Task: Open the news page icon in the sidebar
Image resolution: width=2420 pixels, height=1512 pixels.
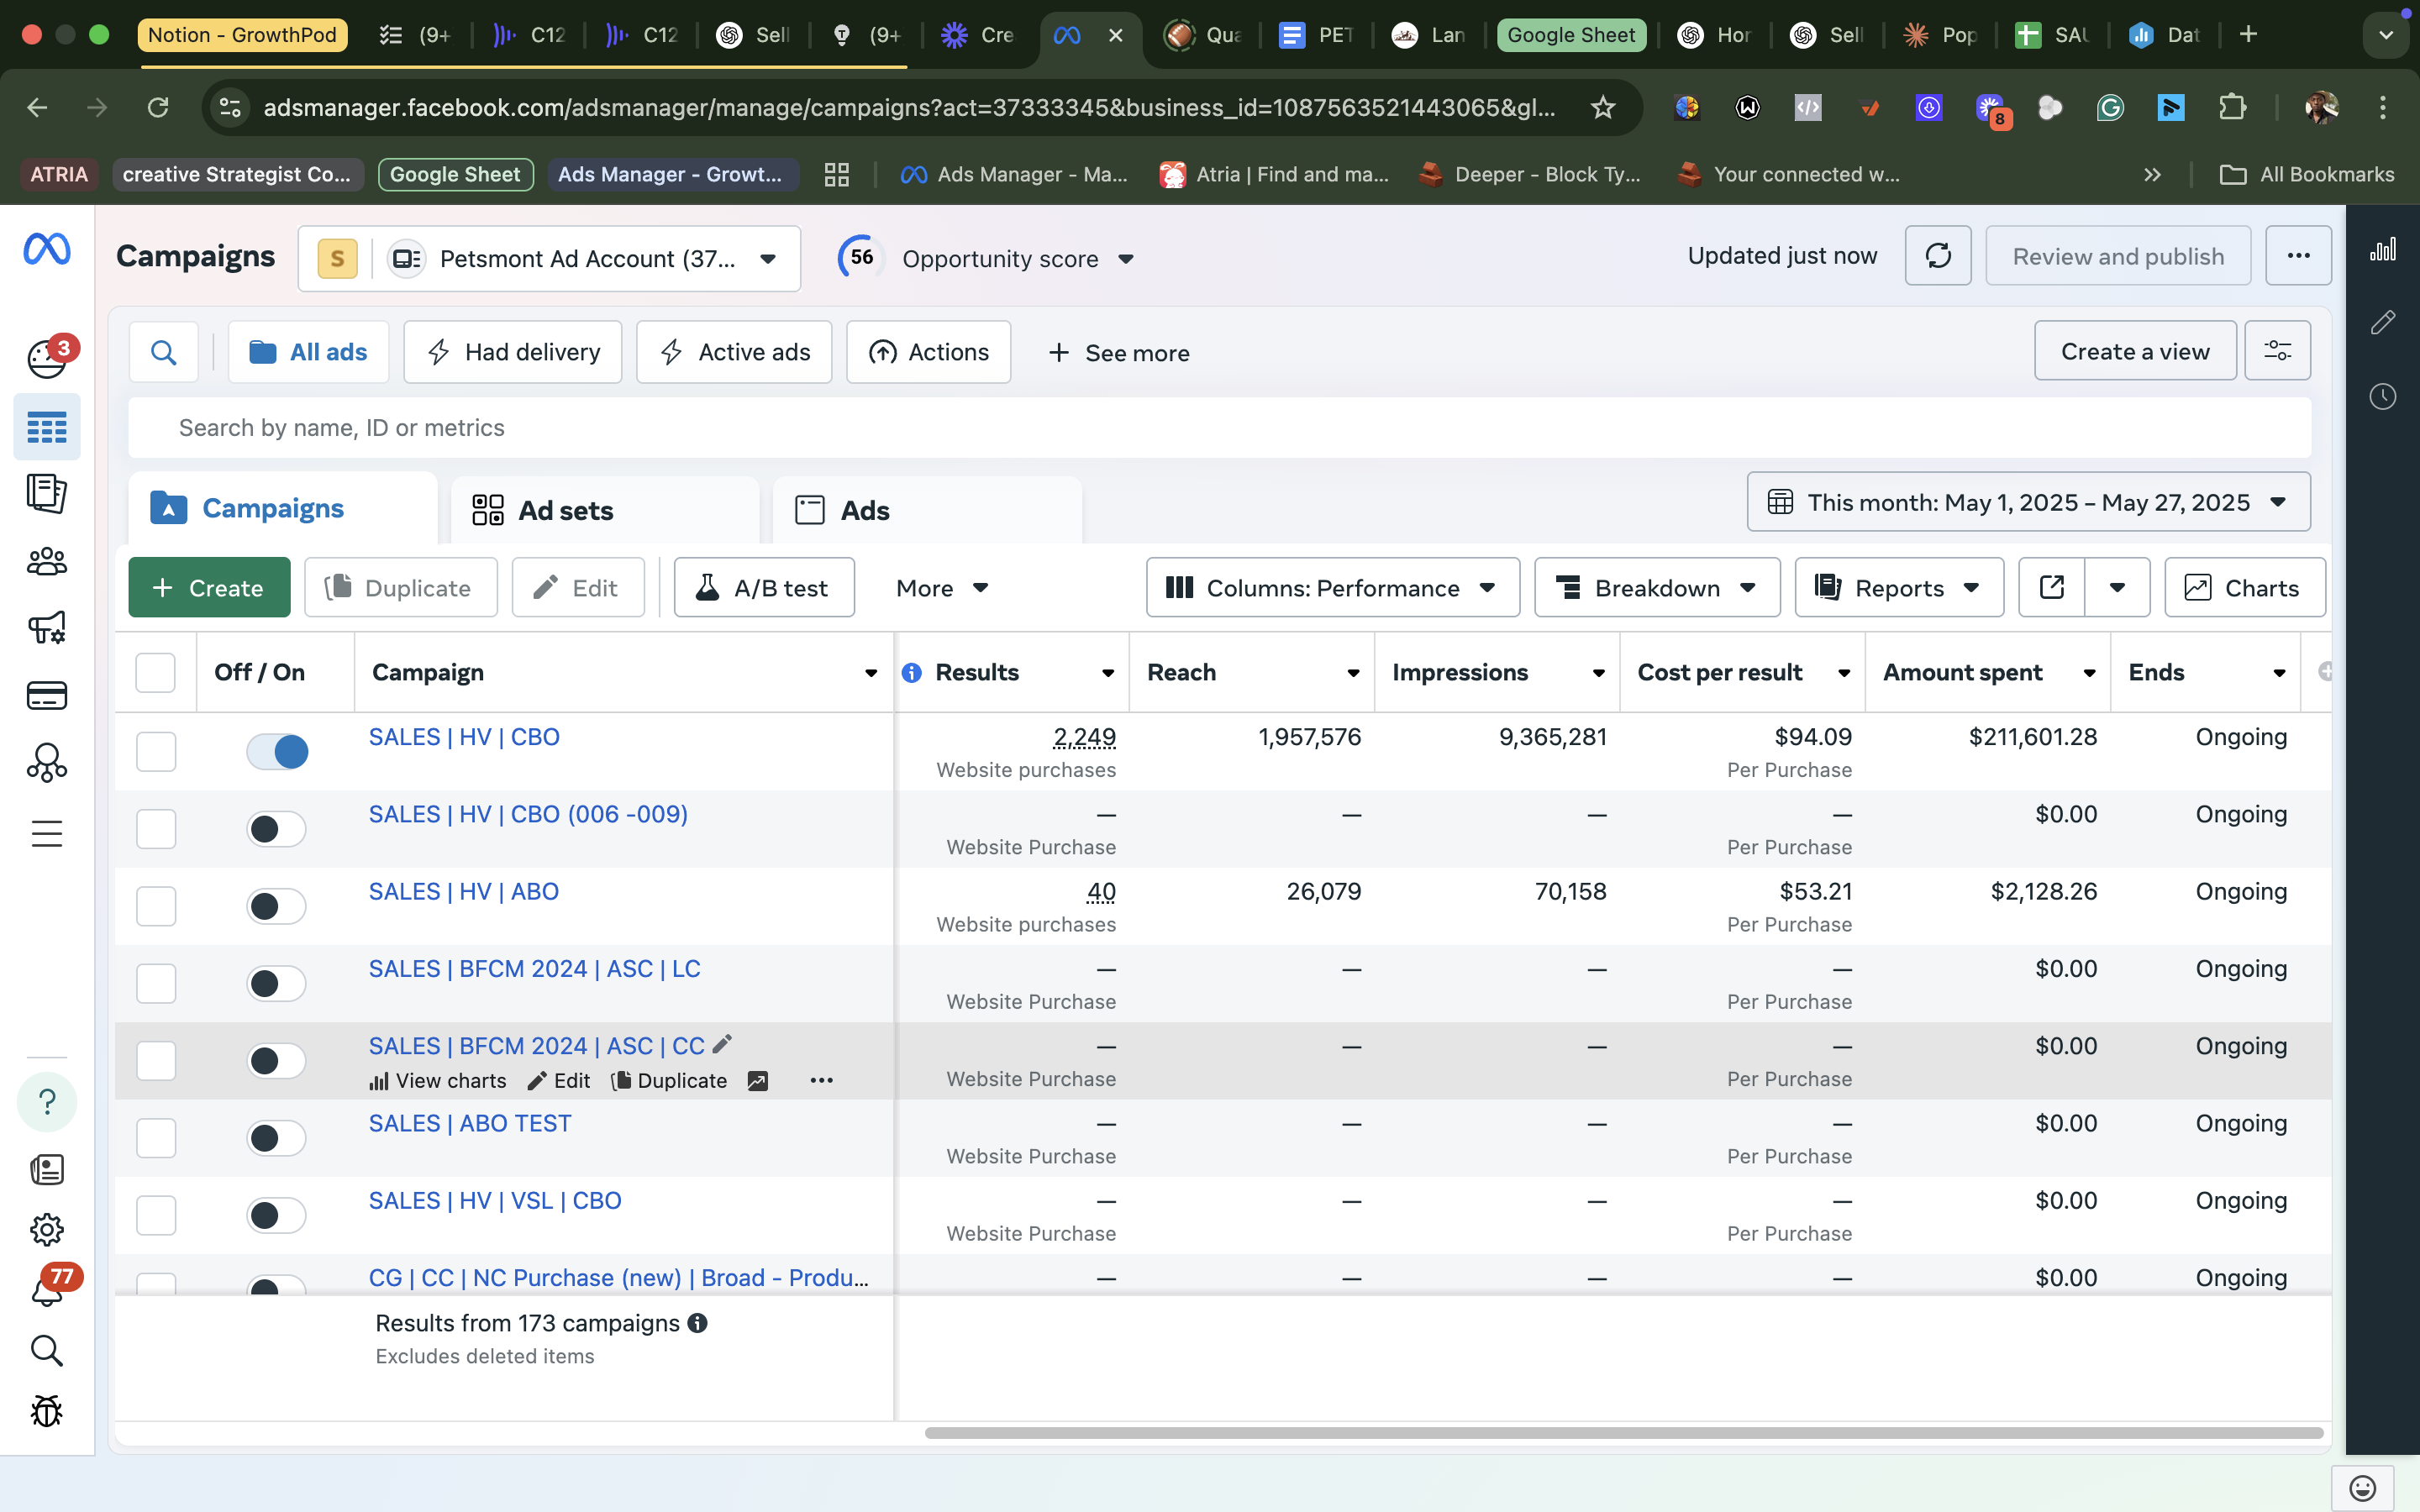Action: point(47,1169)
